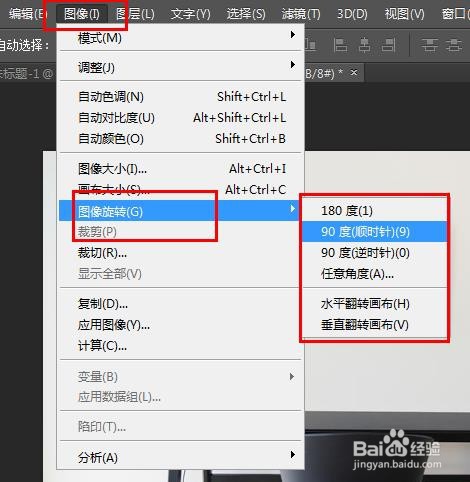Open the 图像(I) menu

(x=82, y=14)
